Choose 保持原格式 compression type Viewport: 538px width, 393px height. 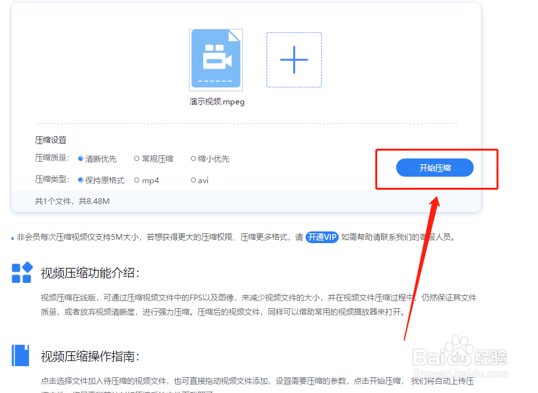pyautogui.click(x=101, y=180)
